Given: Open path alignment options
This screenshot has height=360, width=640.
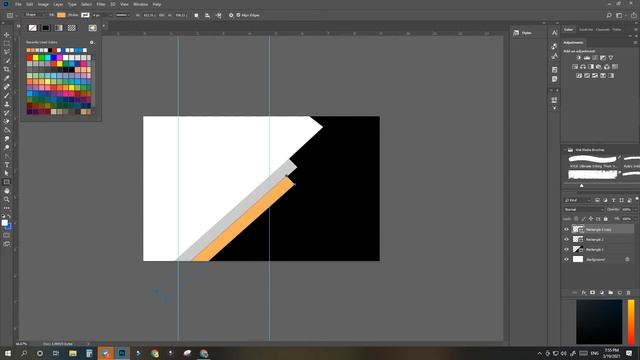Looking at the screenshot, I should pos(207,16).
